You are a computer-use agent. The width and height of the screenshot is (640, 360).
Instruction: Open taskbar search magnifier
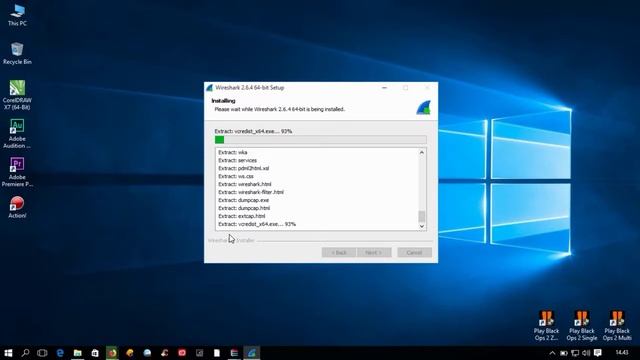[x=25, y=353]
